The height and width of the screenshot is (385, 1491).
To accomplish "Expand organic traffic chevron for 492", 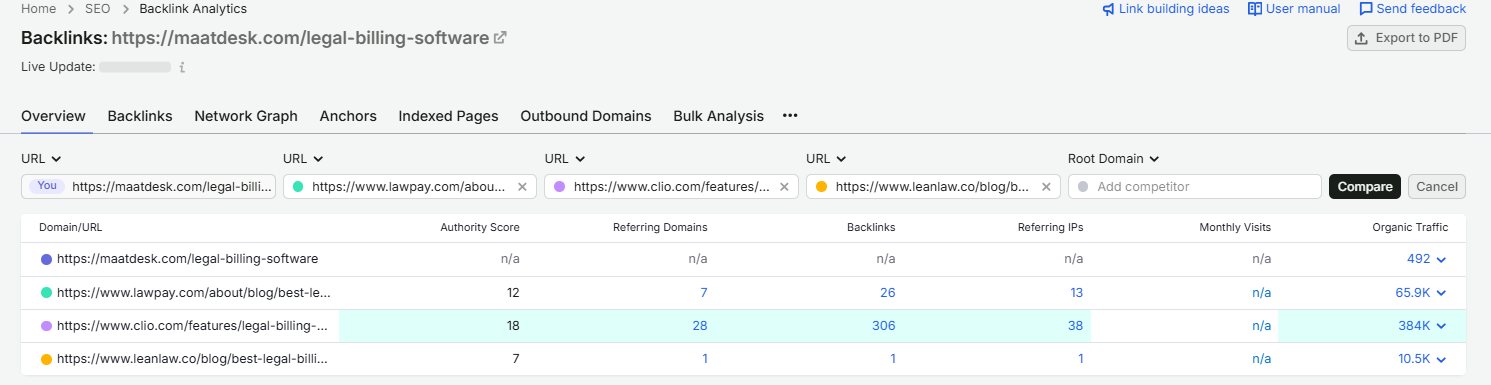I will point(1442,260).
